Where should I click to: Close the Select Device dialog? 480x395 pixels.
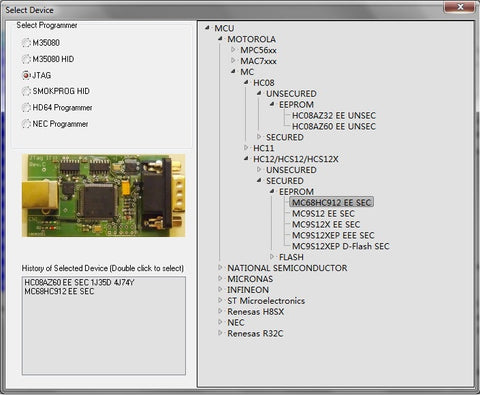tap(460, 7)
